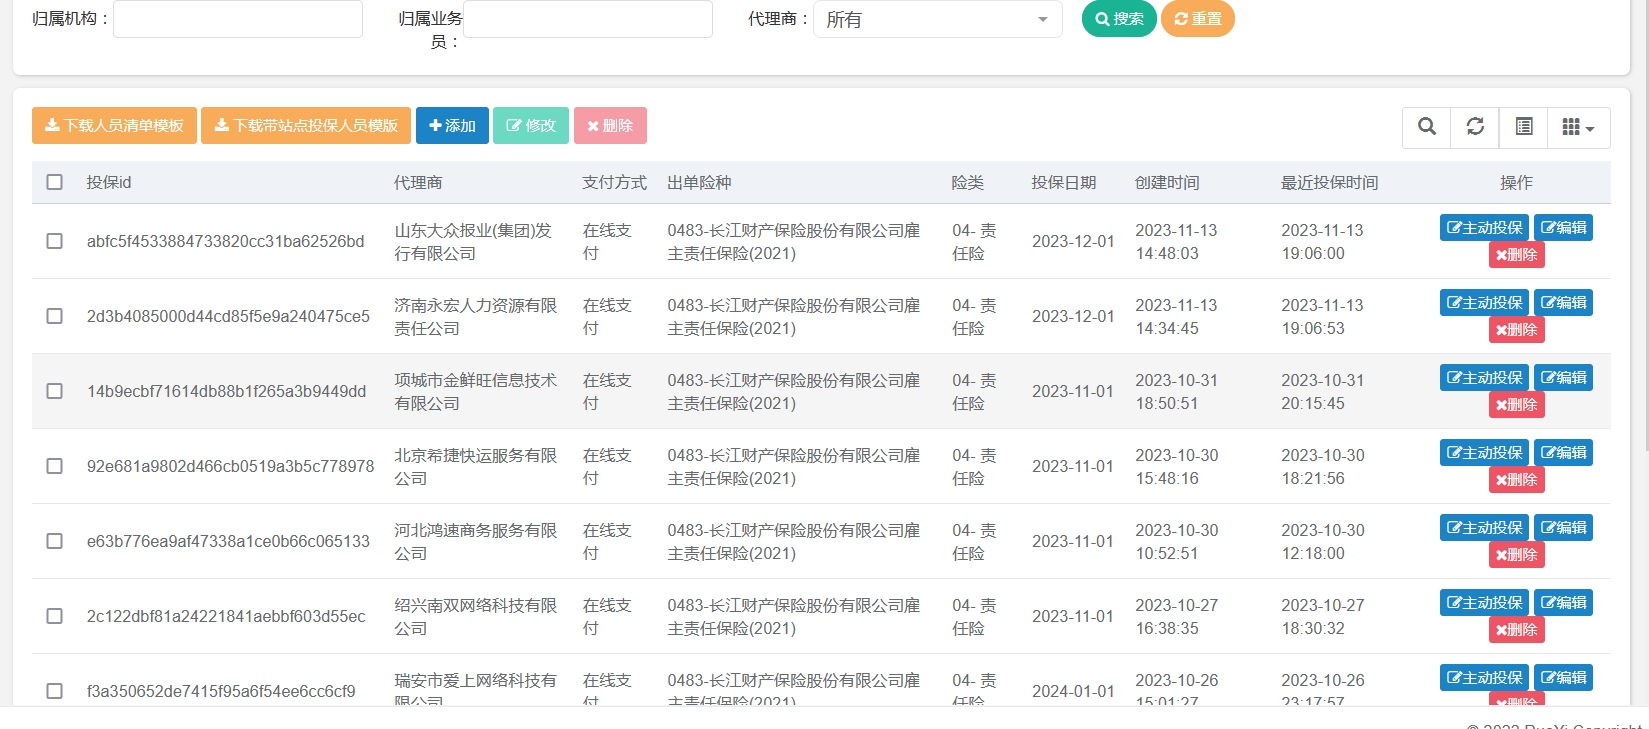Screen dimensions: 1649x729
Task: Click 主动投保 for 绍兴南双网络 row
Action: pyautogui.click(x=1485, y=603)
